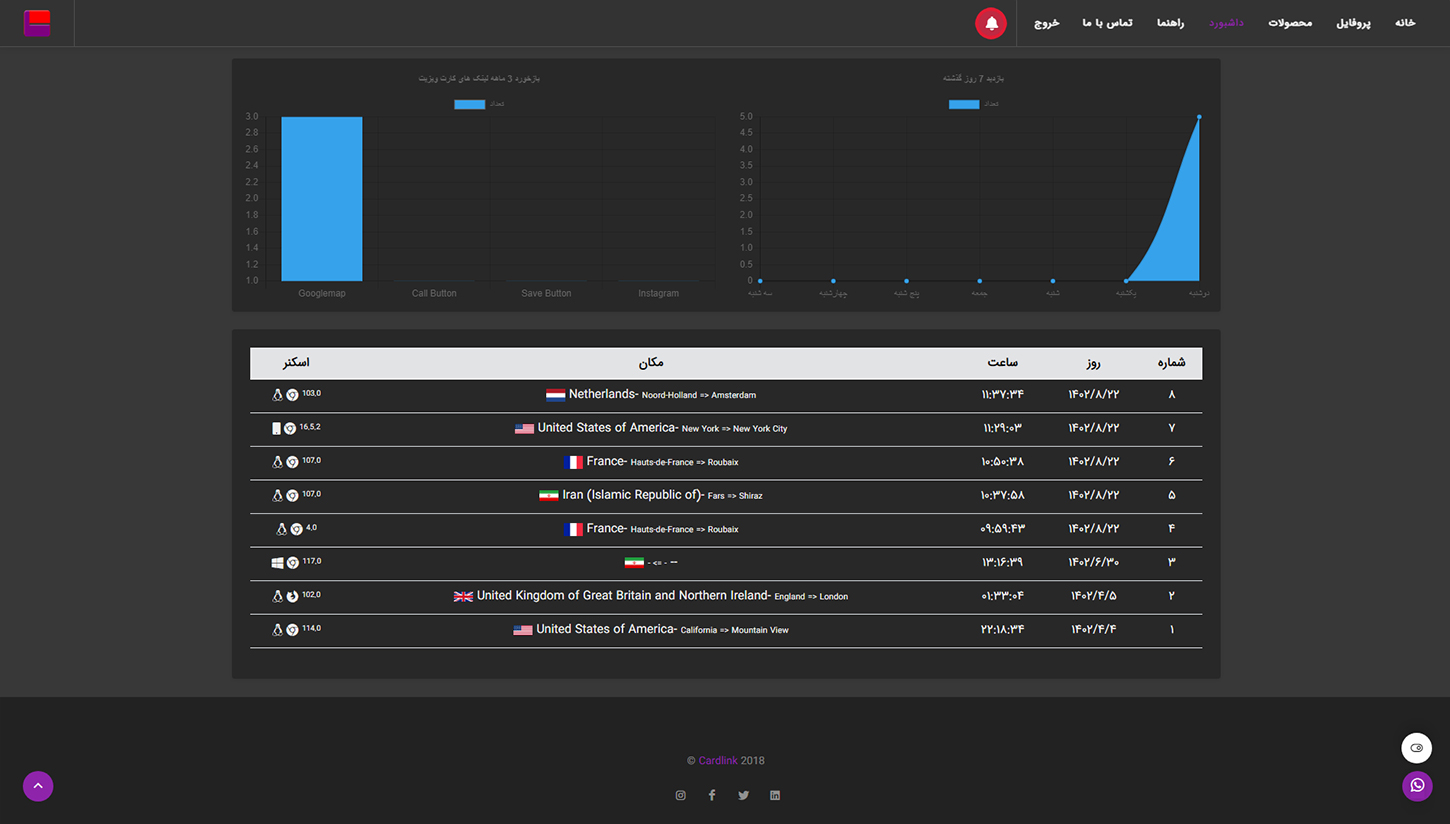1450x824 pixels.
Task: Click the Firefox icon in the London row
Action: coord(292,596)
